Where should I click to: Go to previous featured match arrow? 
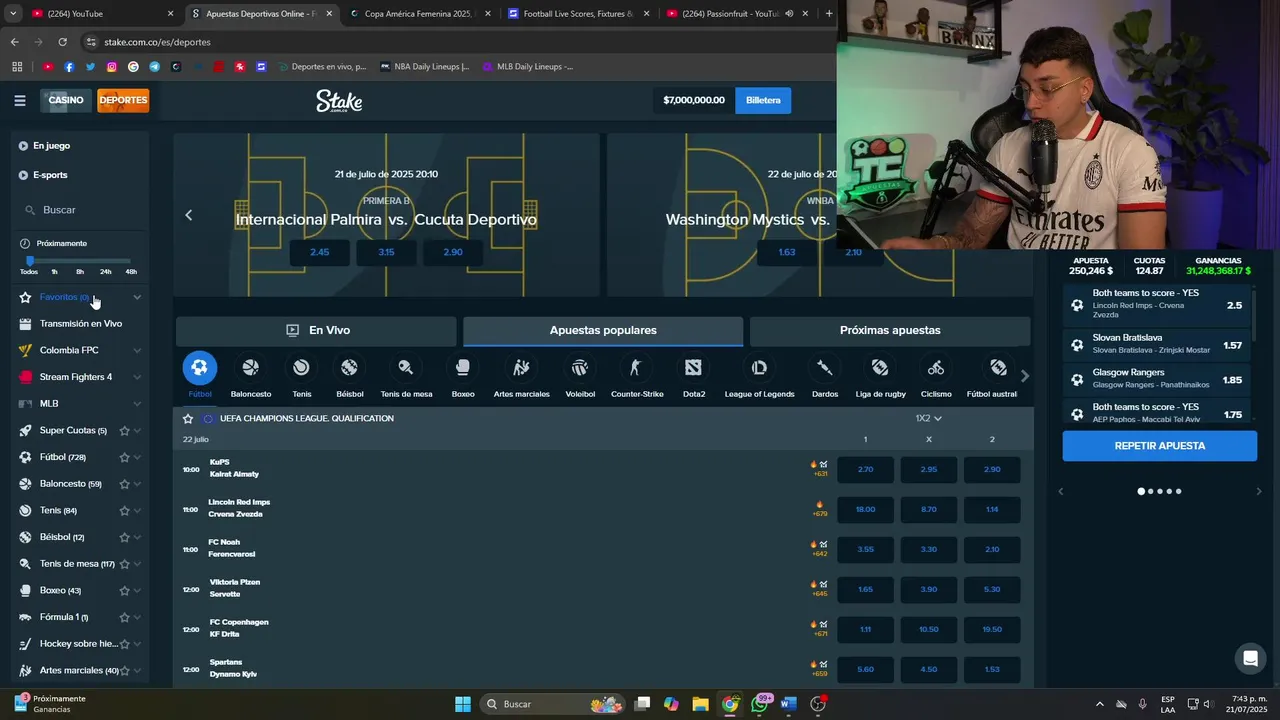click(x=188, y=215)
